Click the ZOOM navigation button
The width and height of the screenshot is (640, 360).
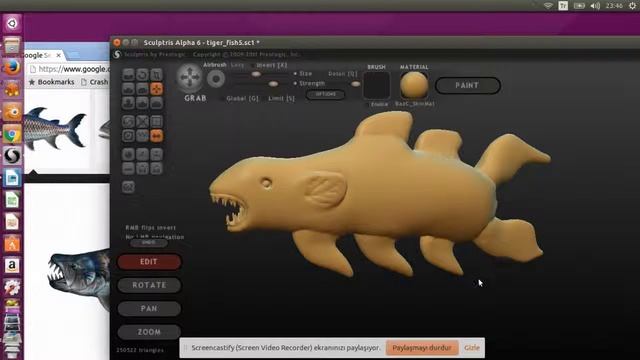[x=149, y=332]
